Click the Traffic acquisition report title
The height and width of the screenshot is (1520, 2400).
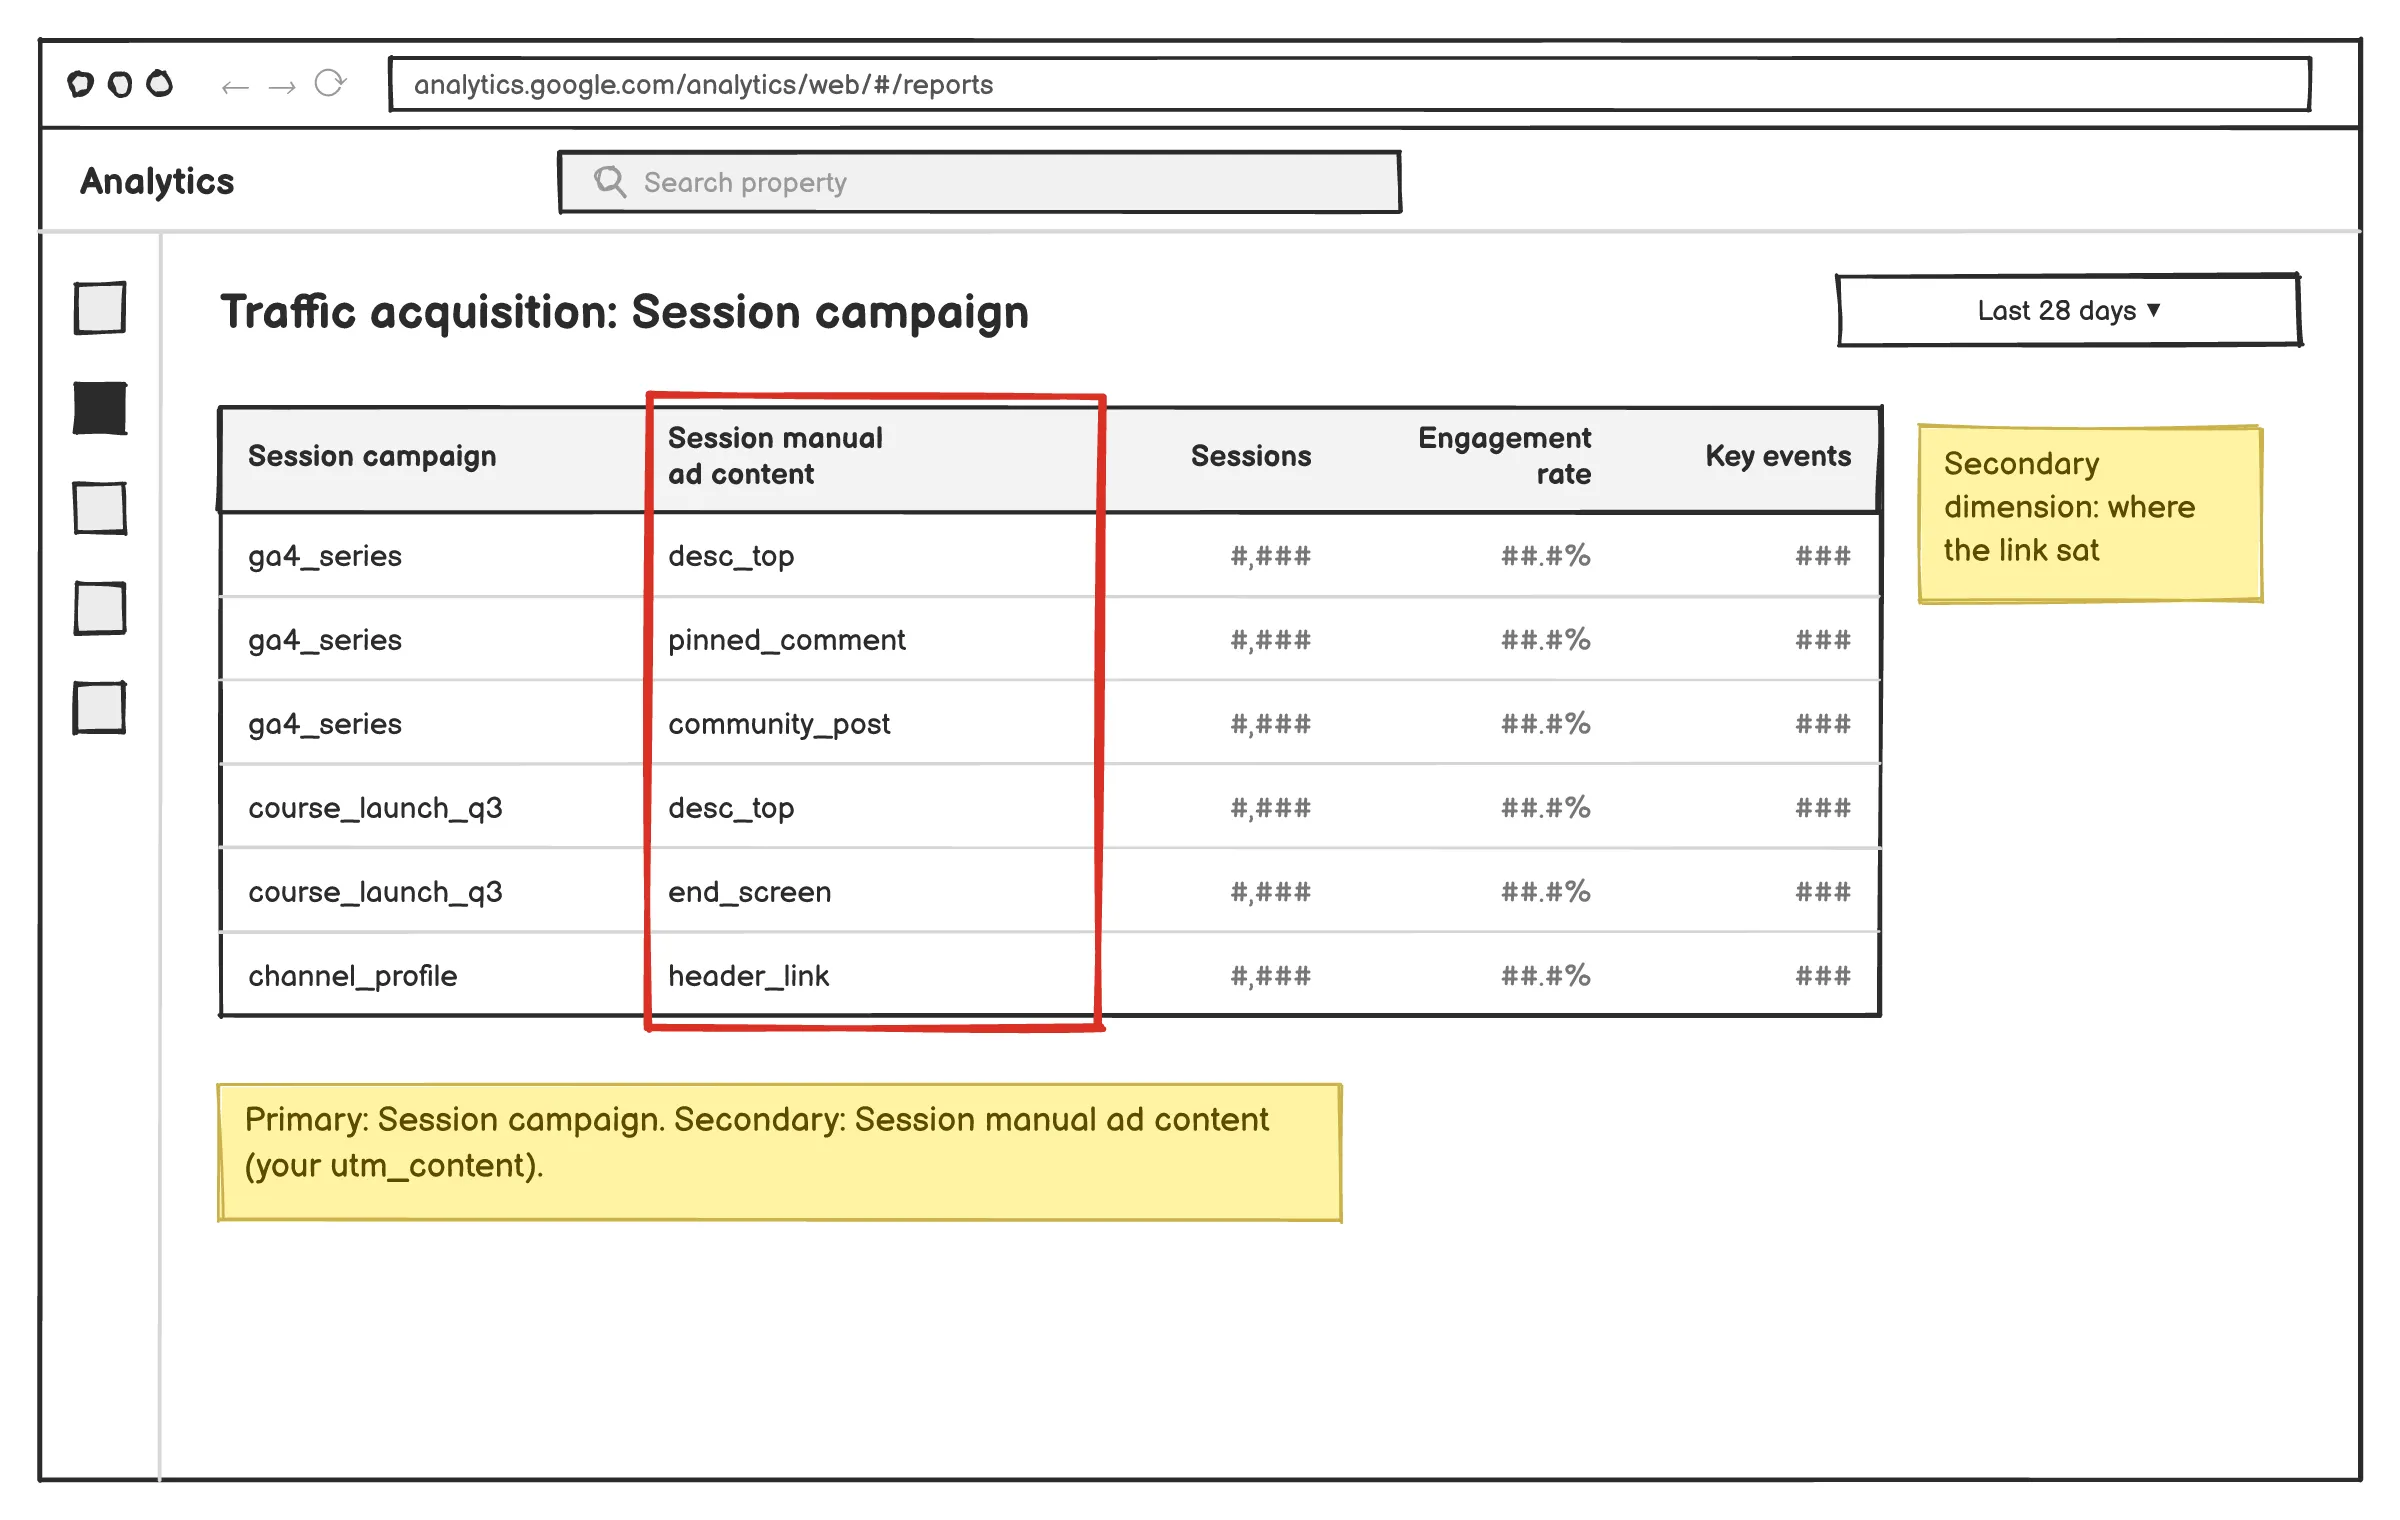coord(625,312)
